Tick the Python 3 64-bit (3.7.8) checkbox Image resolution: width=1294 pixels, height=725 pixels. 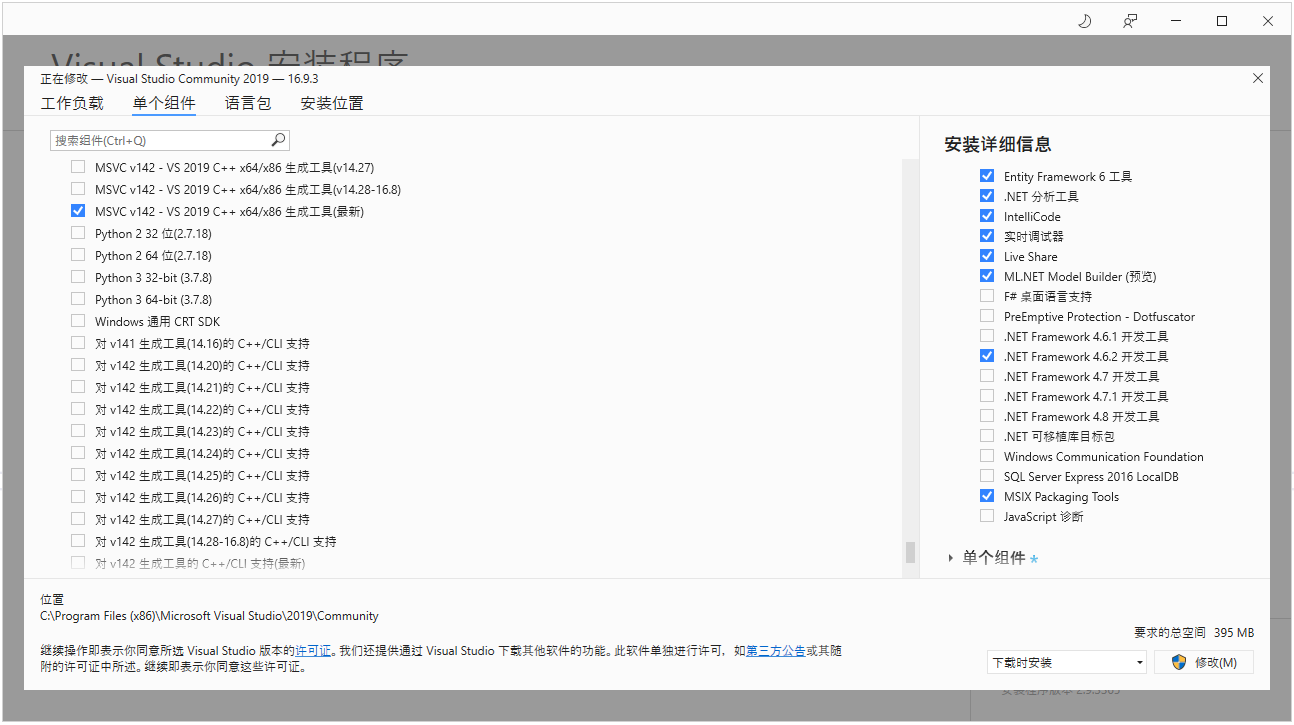tap(78, 299)
